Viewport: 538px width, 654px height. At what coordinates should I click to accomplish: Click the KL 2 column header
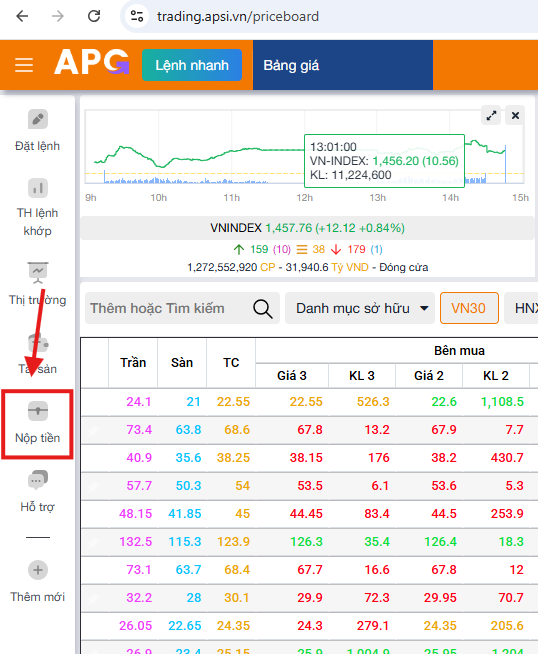tap(496, 375)
